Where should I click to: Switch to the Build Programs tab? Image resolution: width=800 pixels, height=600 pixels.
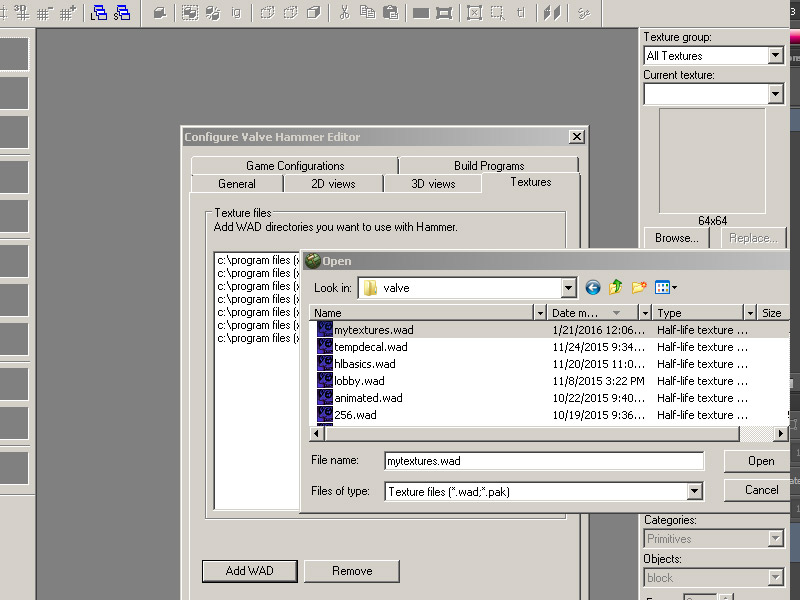click(489, 166)
